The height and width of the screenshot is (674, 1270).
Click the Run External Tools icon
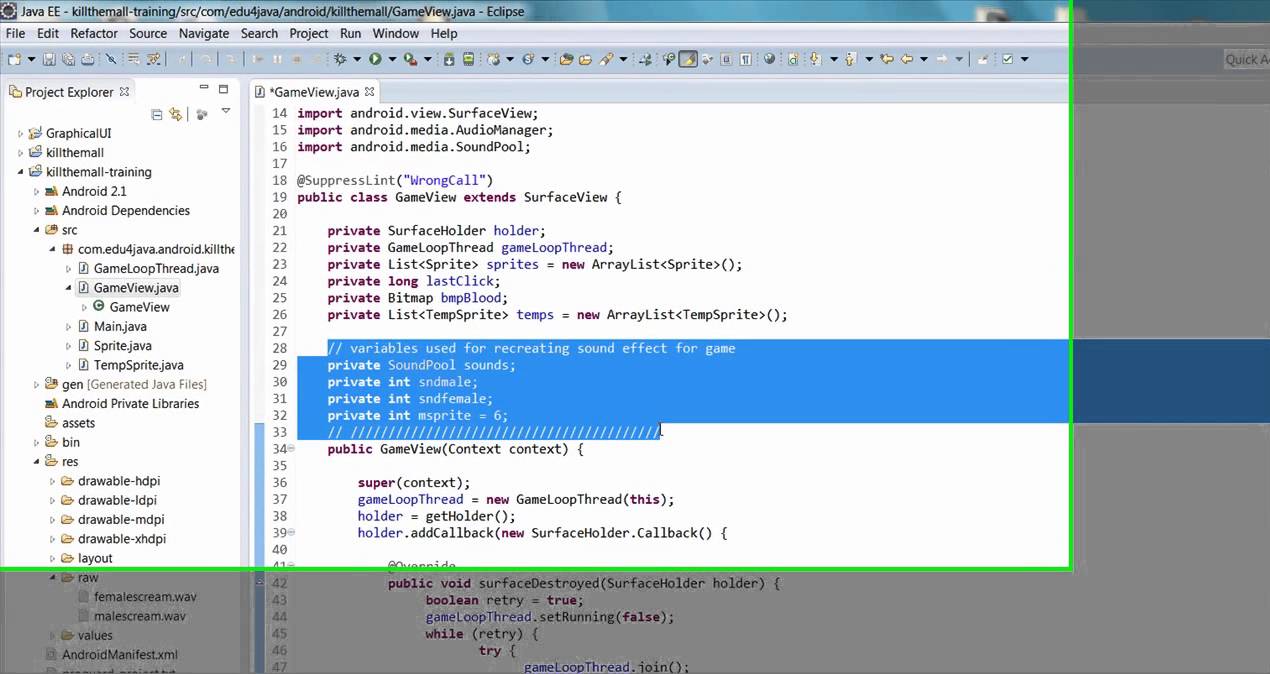[x=410, y=59]
